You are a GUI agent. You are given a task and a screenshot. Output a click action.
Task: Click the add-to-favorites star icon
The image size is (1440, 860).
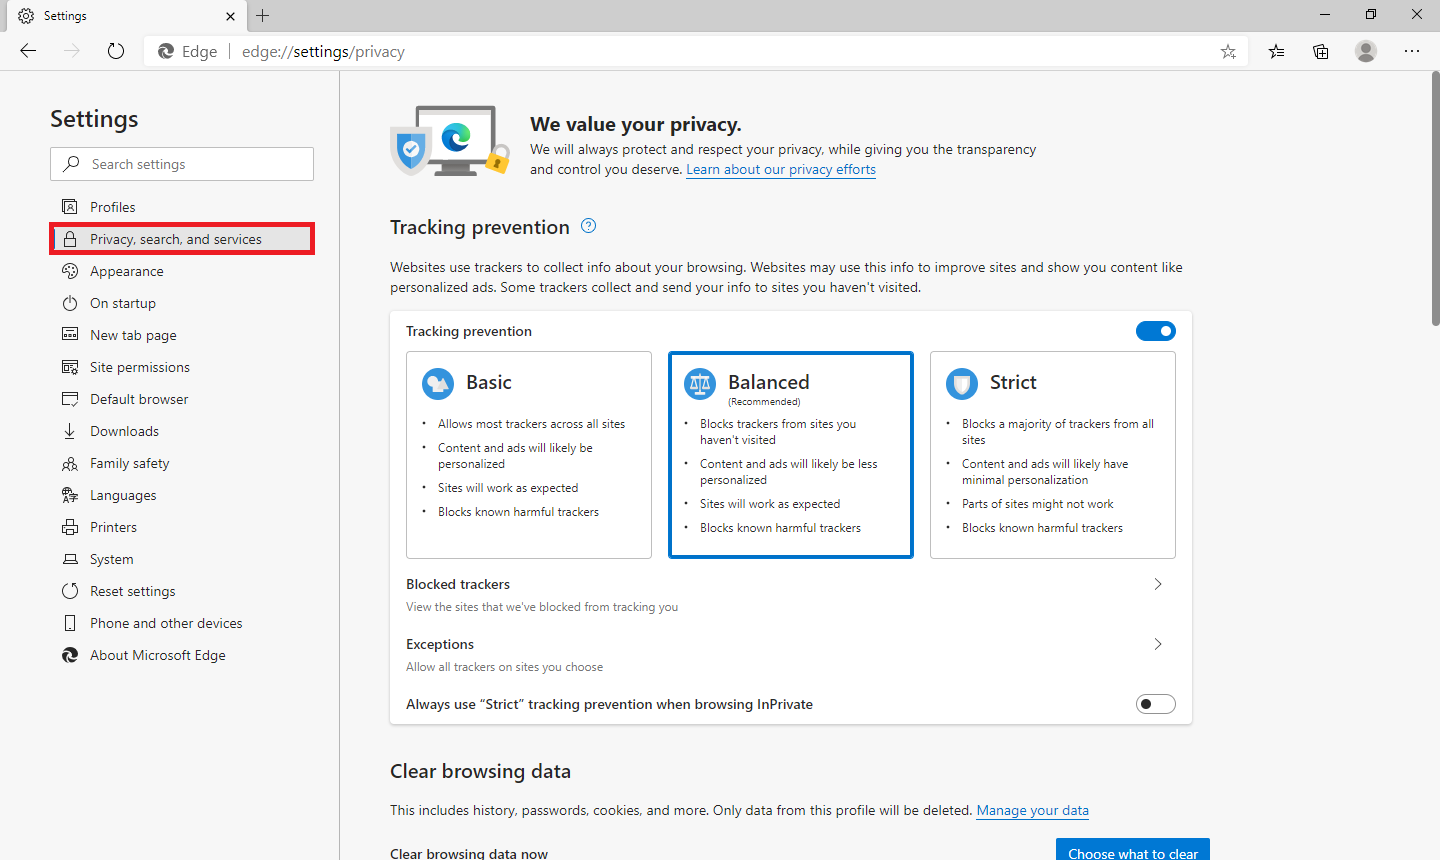pyautogui.click(x=1228, y=50)
